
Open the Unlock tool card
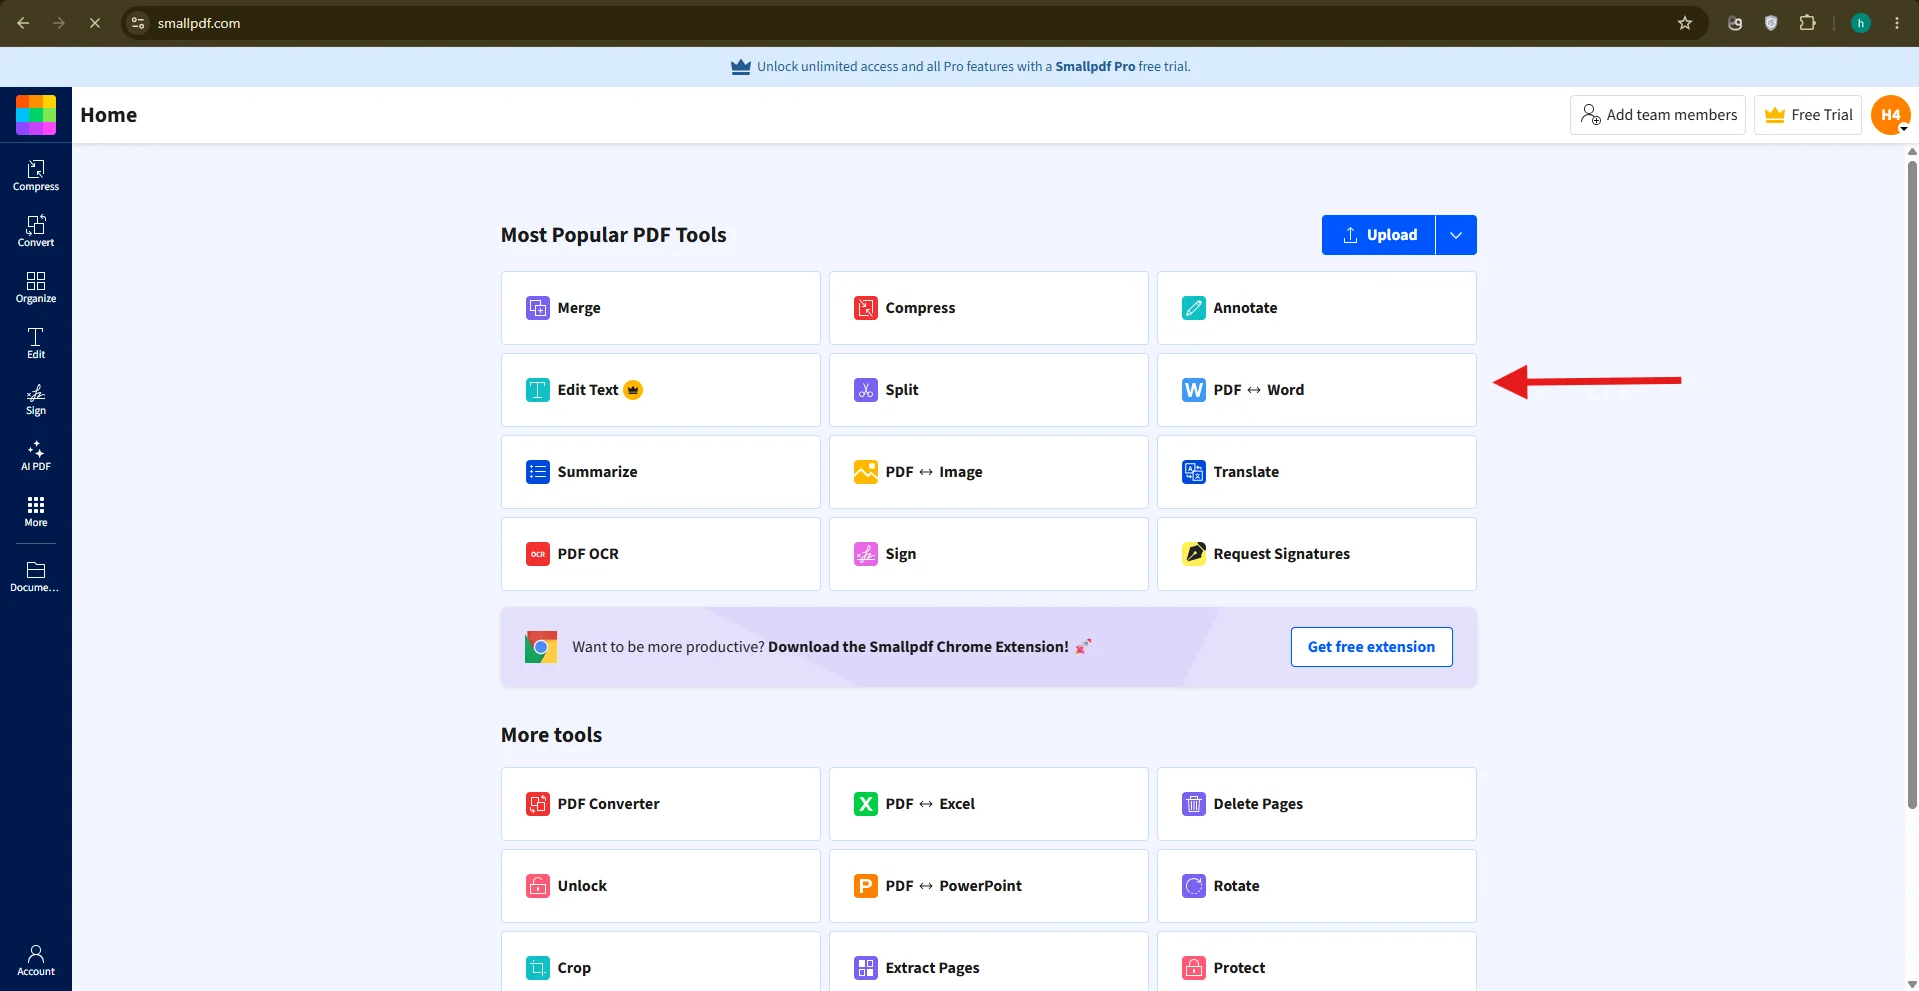point(661,886)
